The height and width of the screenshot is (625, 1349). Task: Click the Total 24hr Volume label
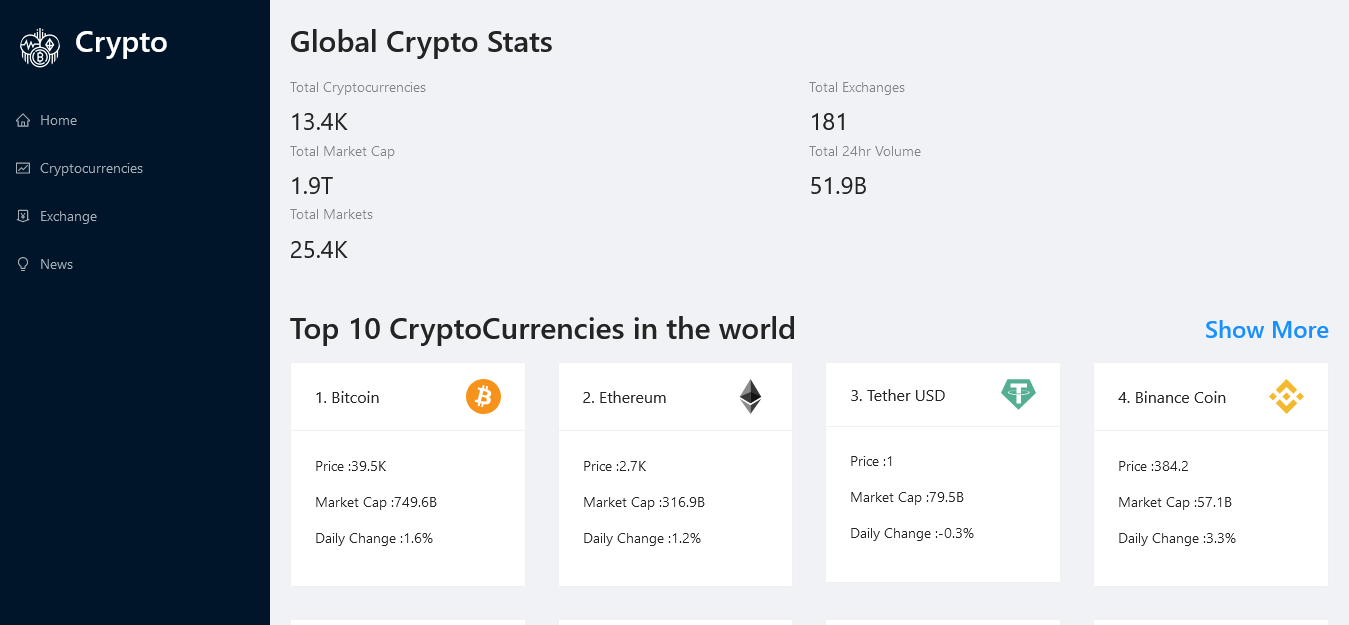coord(865,152)
